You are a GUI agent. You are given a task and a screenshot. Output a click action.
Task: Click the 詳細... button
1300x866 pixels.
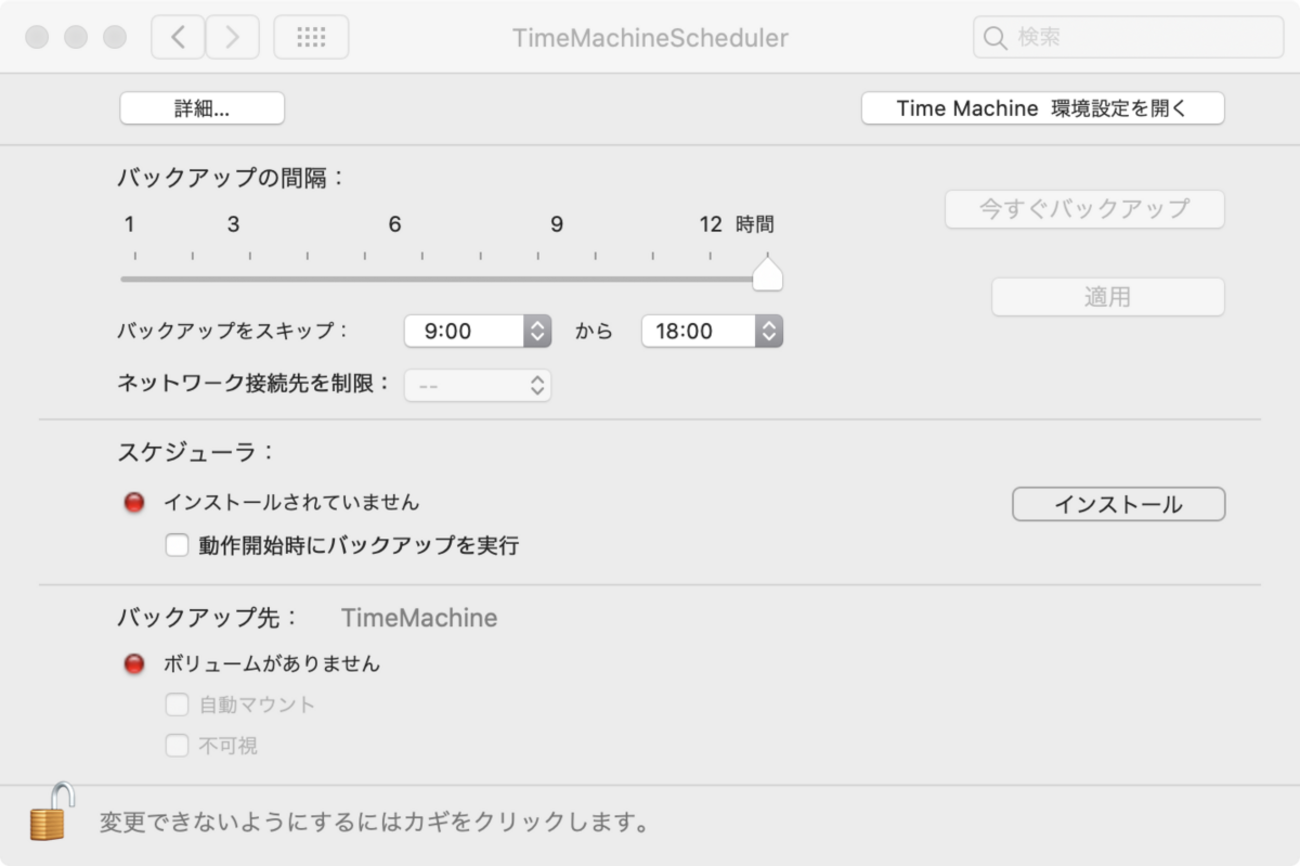(x=202, y=108)
